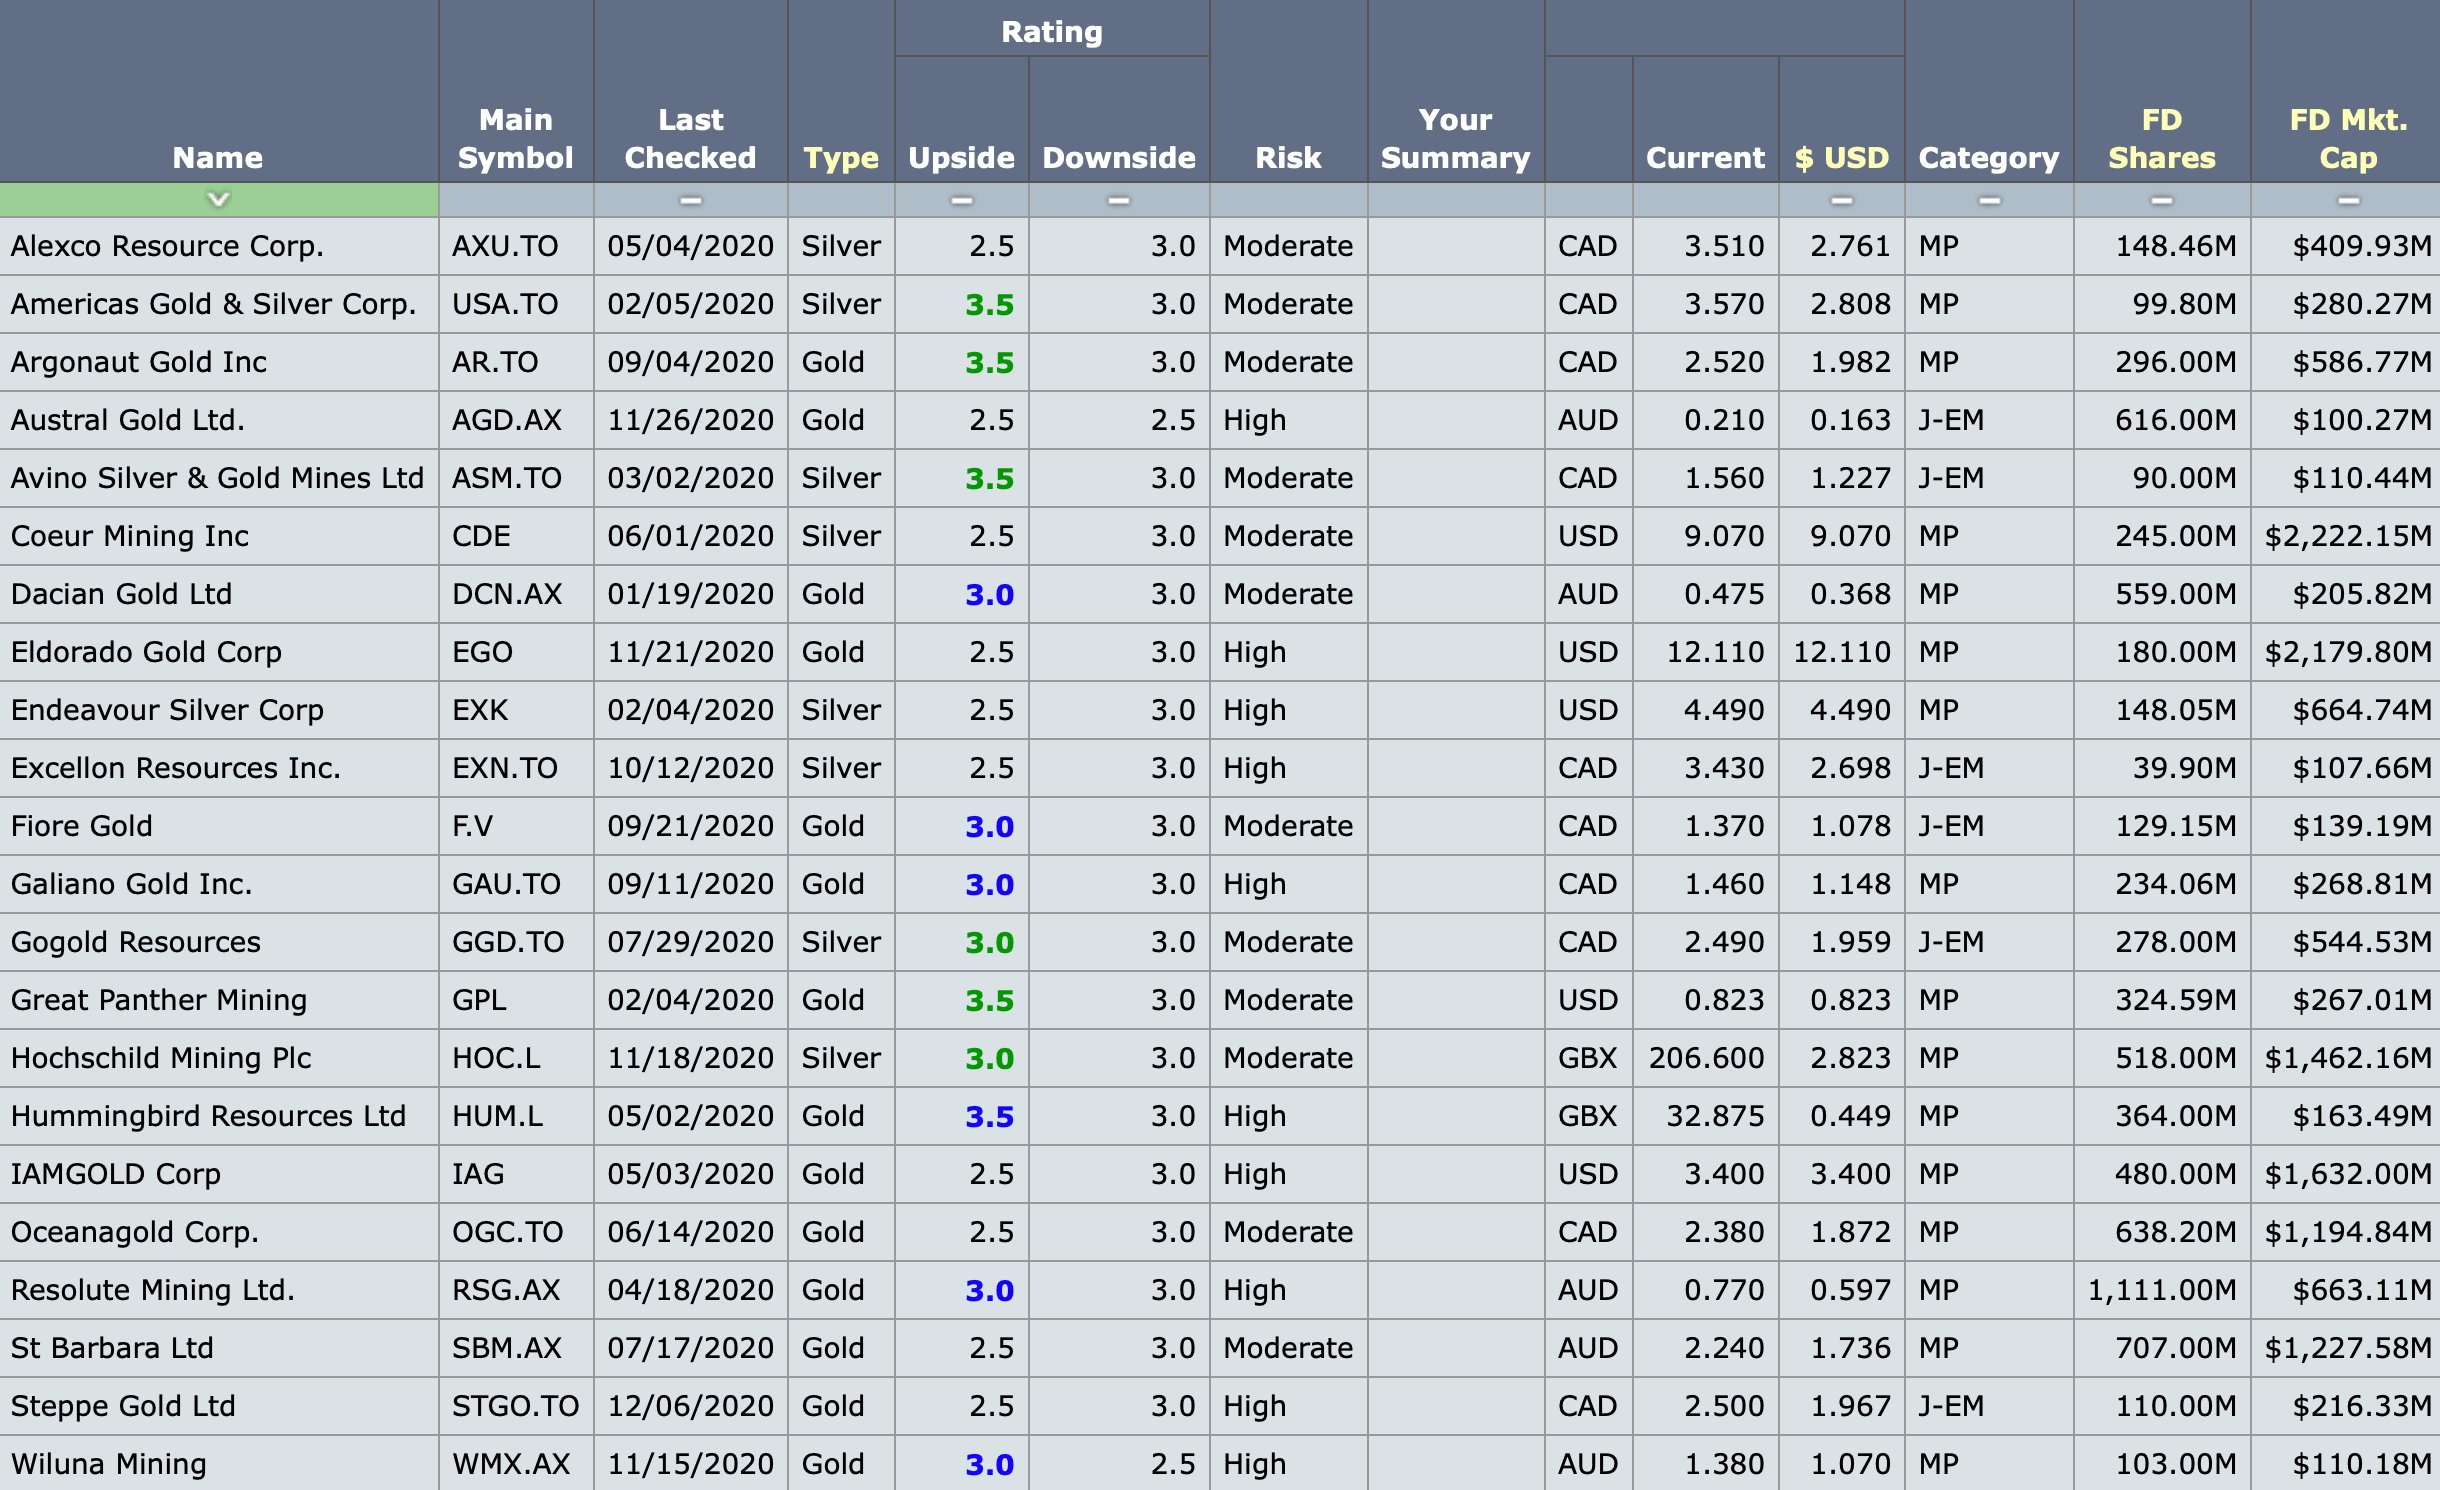Click the sort dash under Last Checked
The height and width of the screenshot is (1490, 2440).
[690, 200]
